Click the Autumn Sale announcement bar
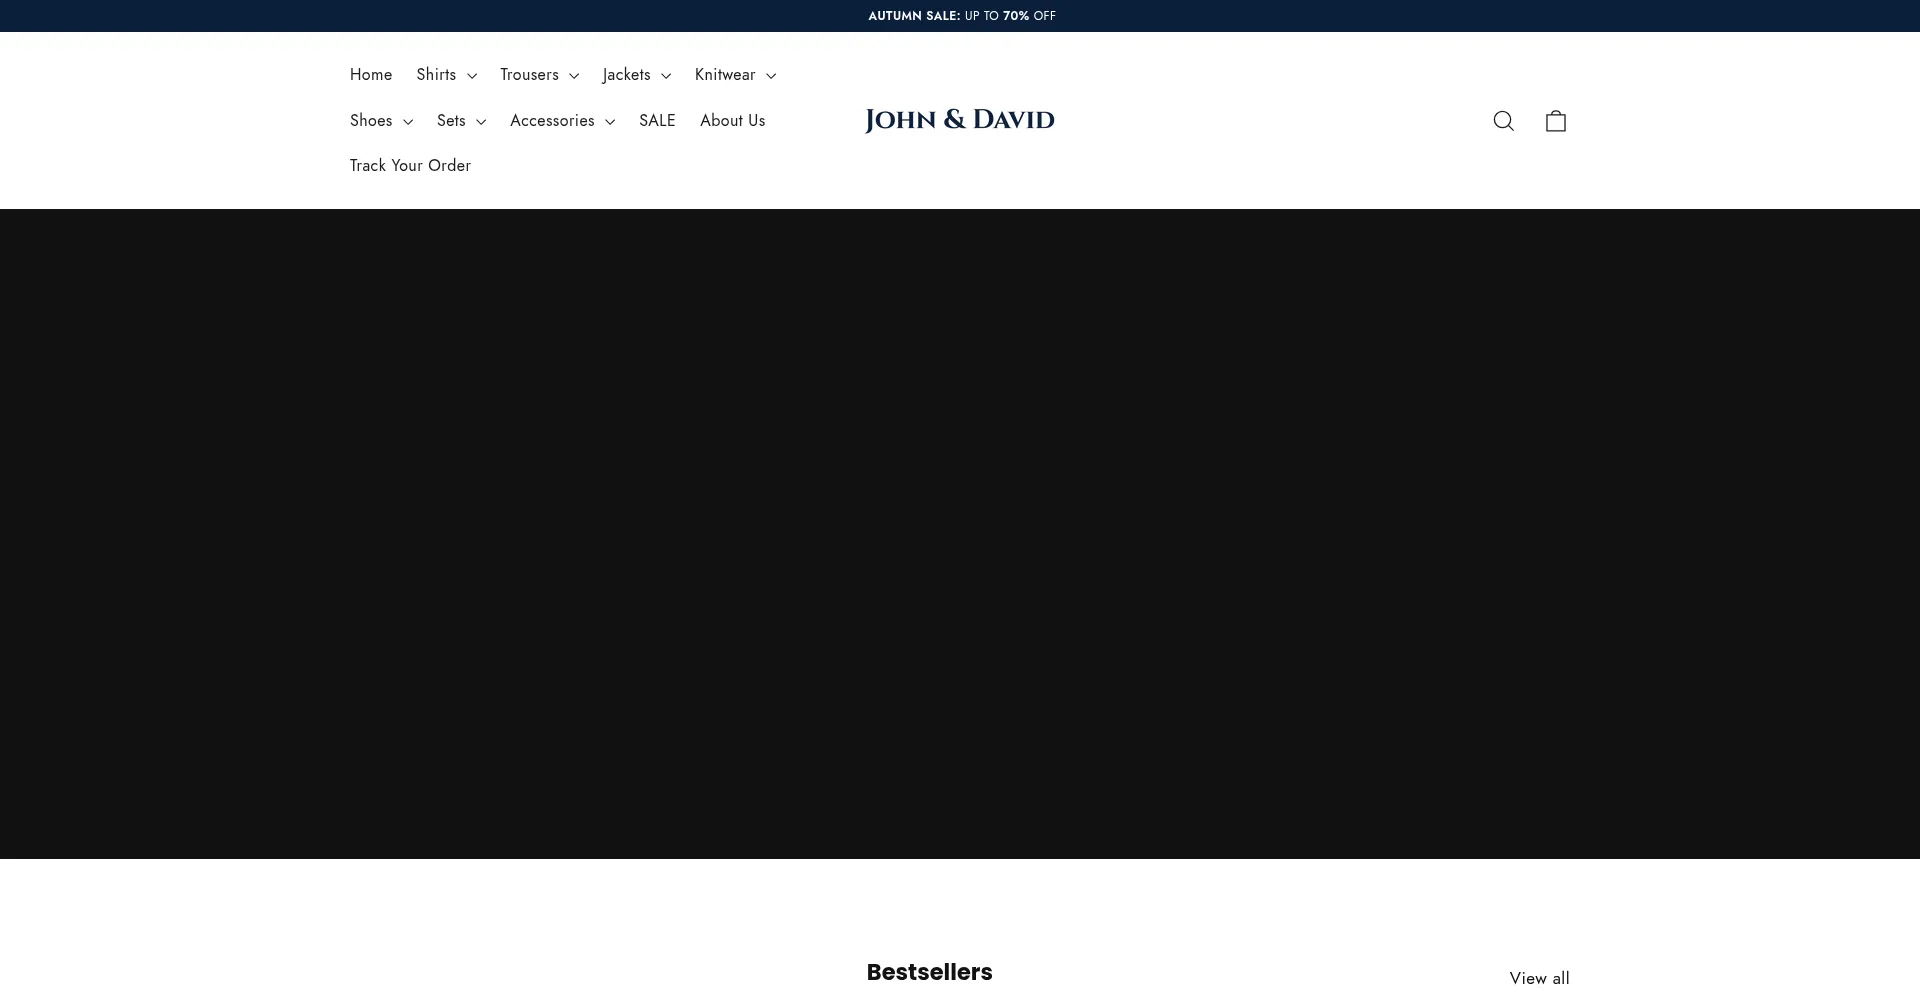1920x993 pixels. pos(960,16)
